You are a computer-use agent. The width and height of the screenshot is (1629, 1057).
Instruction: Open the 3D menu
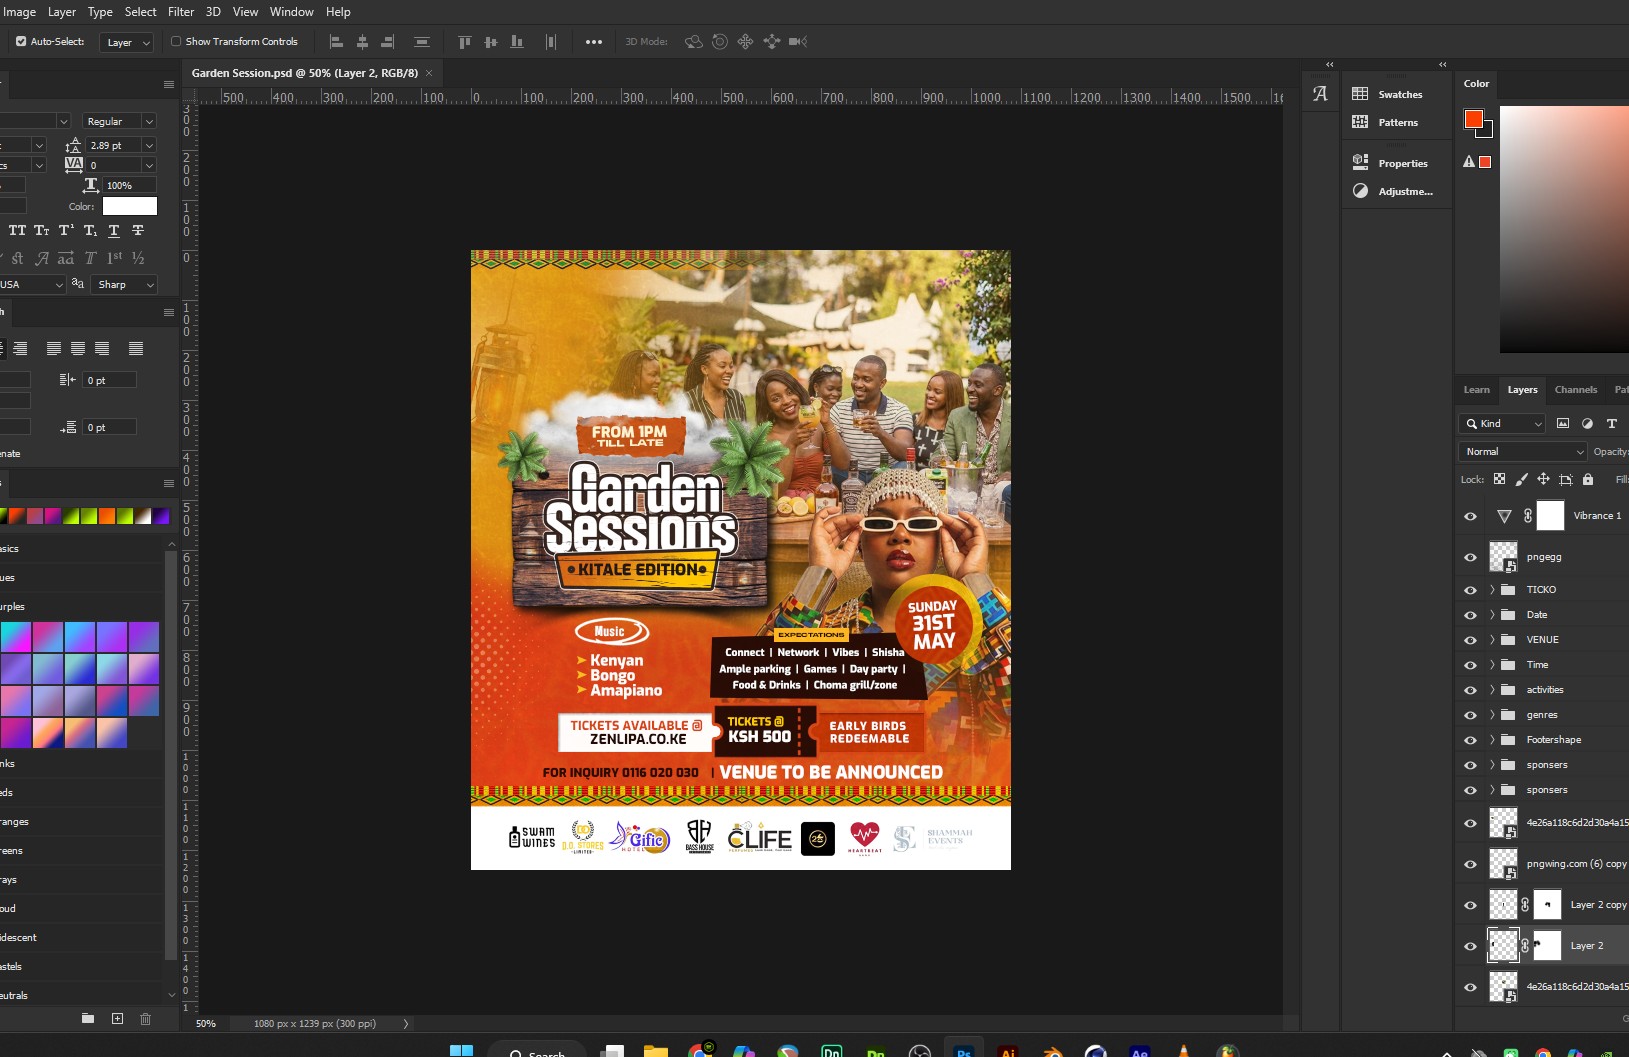213,12
